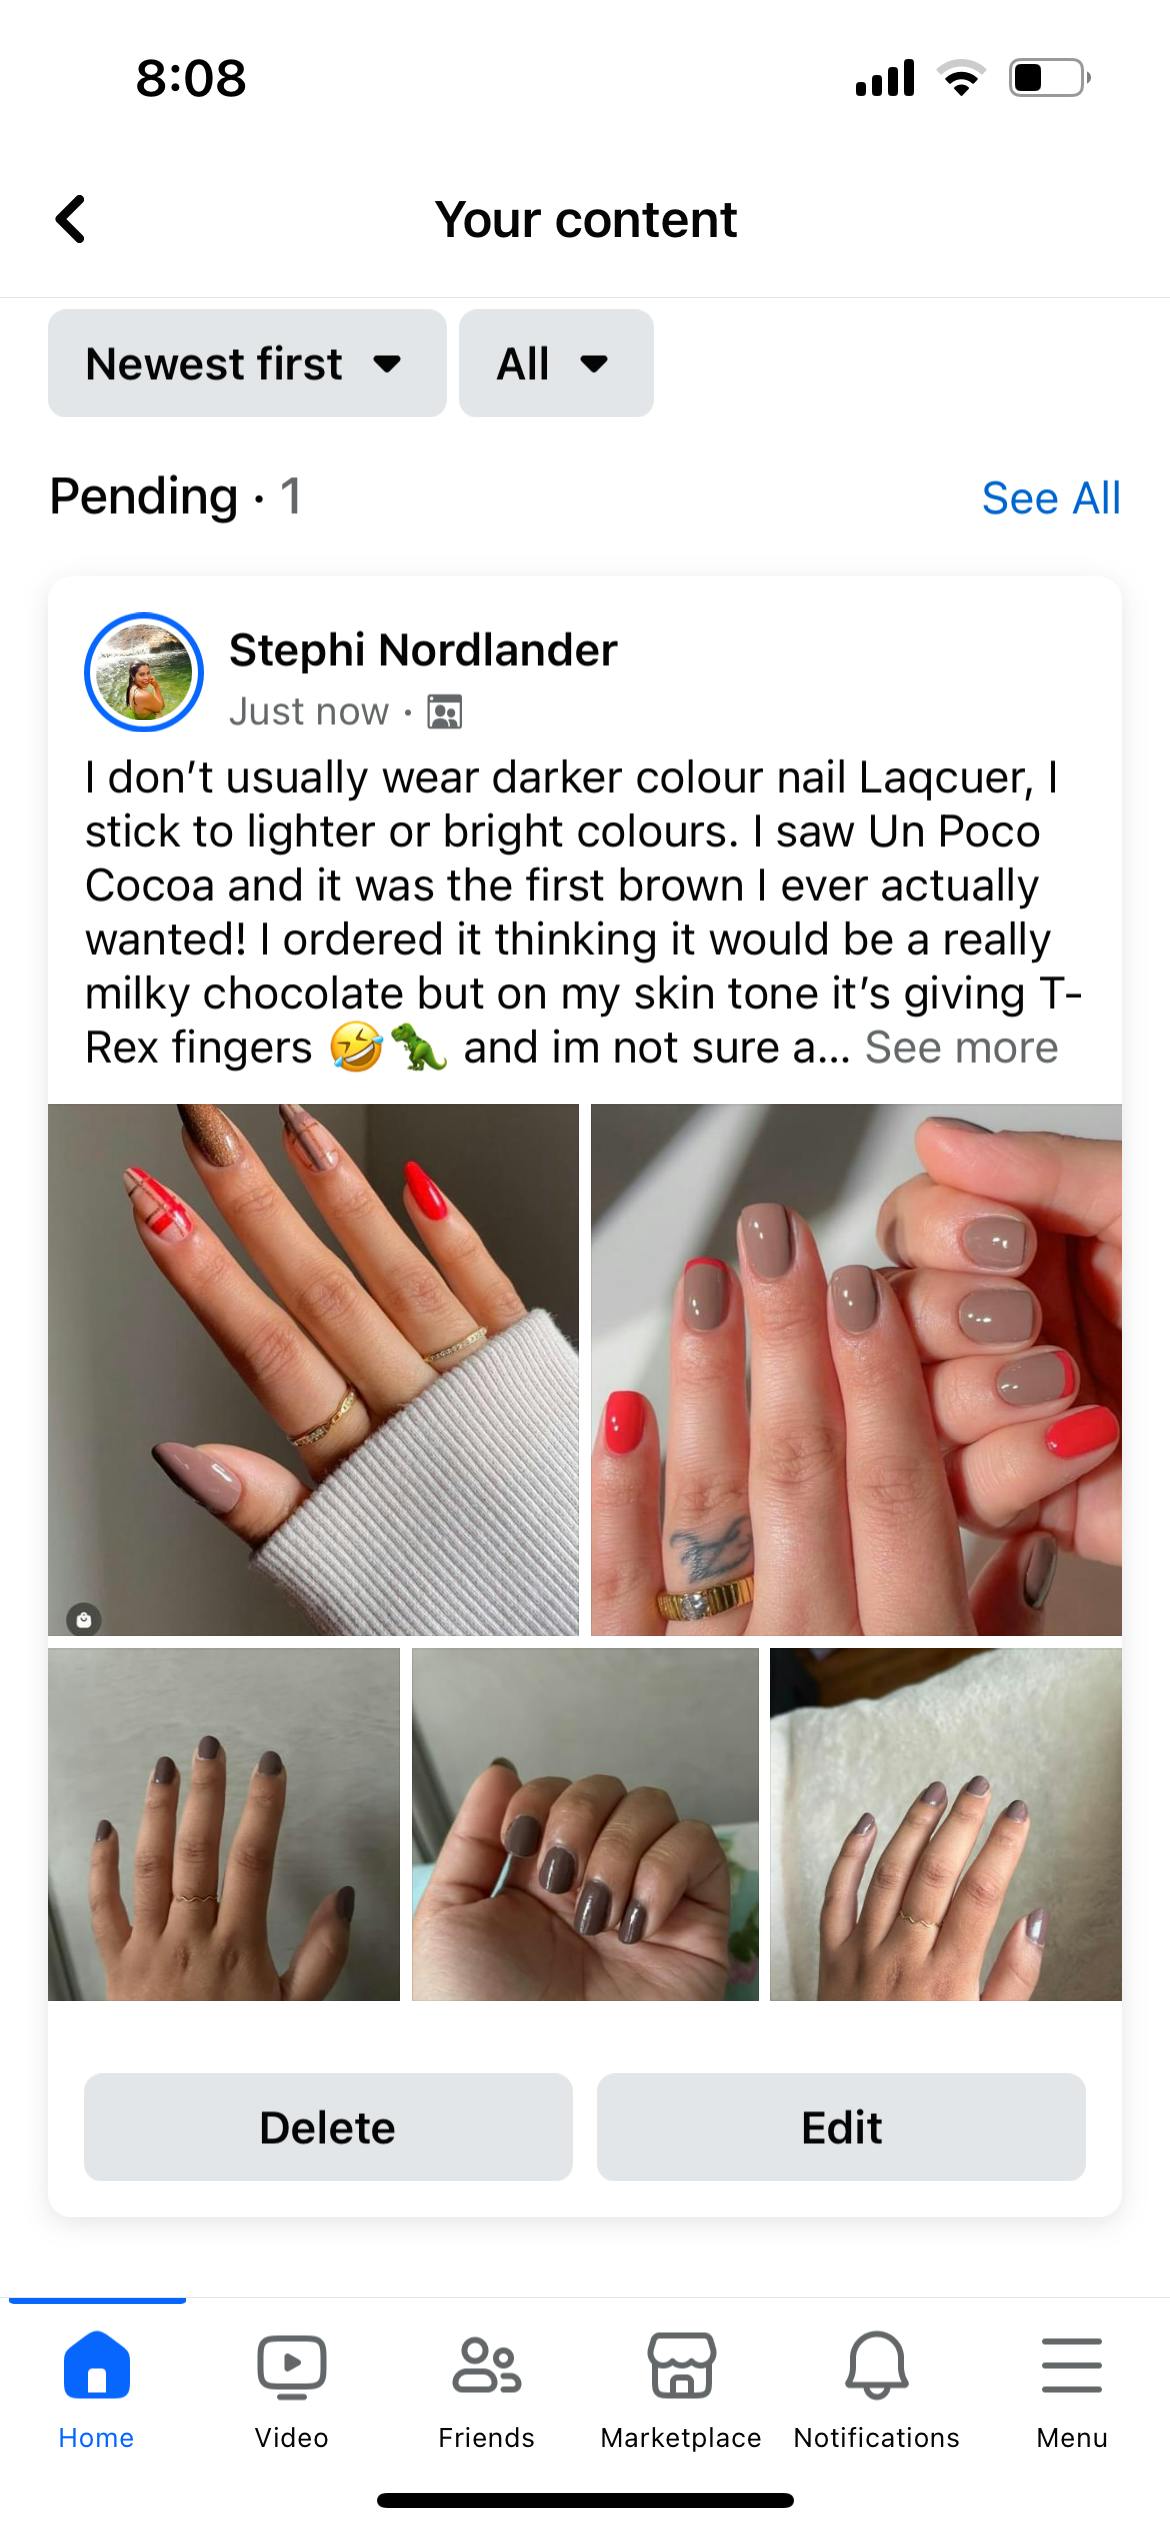Image resolution: width=1170 pixels, height=2532 pixels.
Task: Open the Stephi Nordlander profile name
Action: (423, 650)
